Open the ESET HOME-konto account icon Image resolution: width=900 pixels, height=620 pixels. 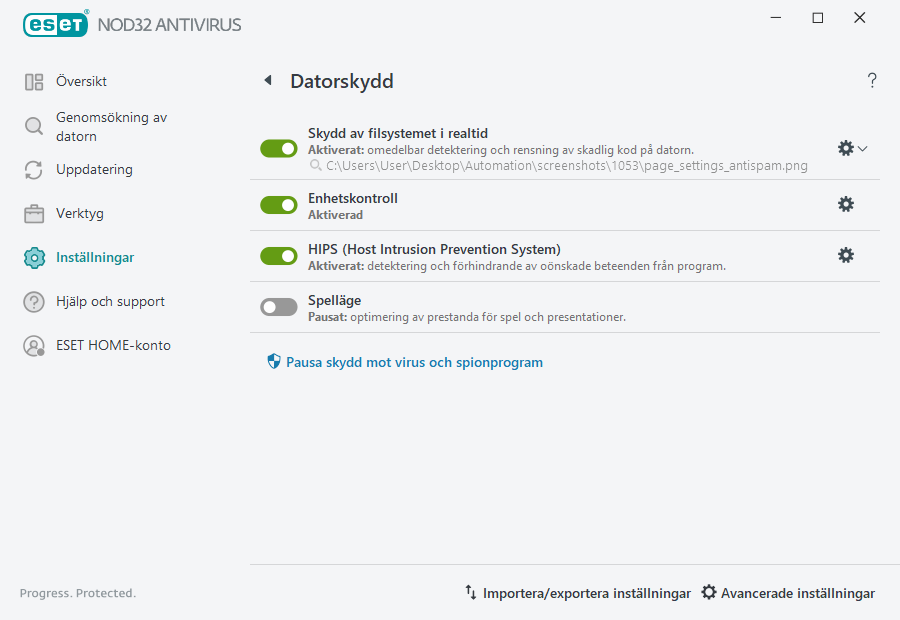34,345
